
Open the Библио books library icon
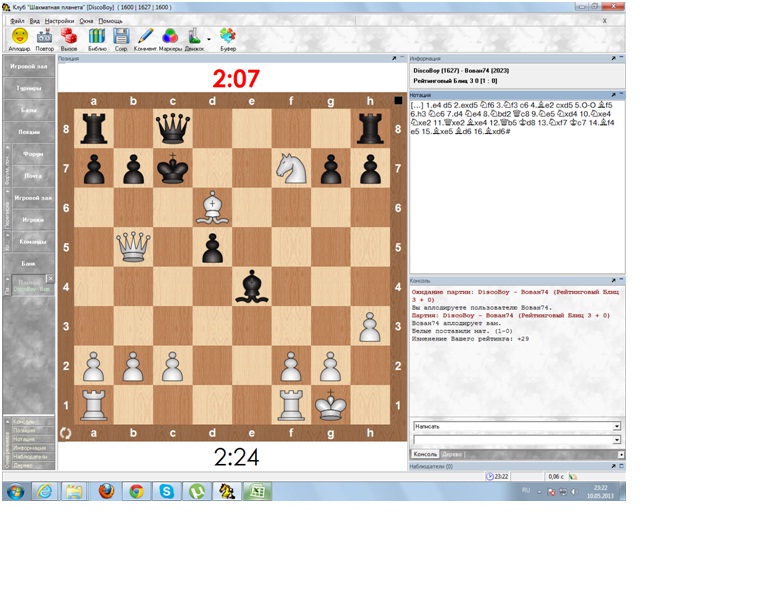[x=97, y=37]
